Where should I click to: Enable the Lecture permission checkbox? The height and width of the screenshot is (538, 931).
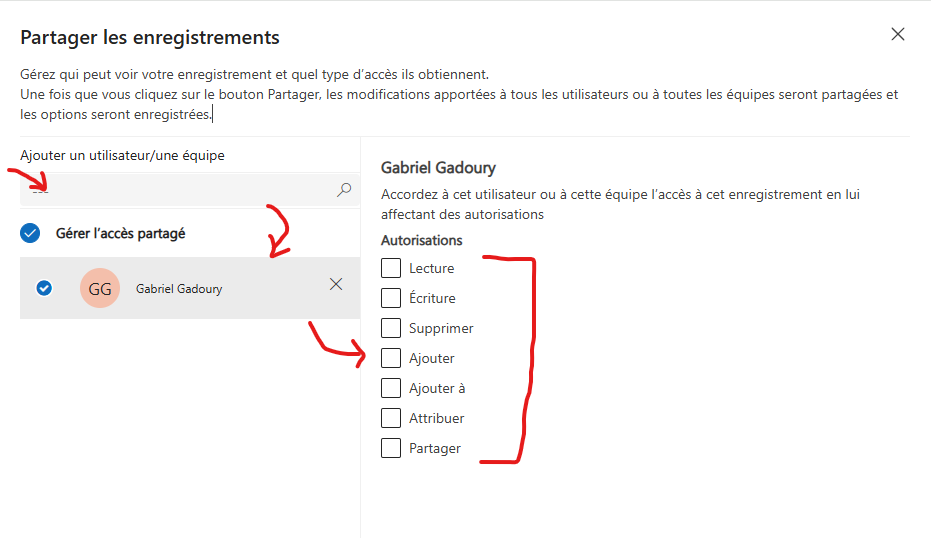(391, 268)
